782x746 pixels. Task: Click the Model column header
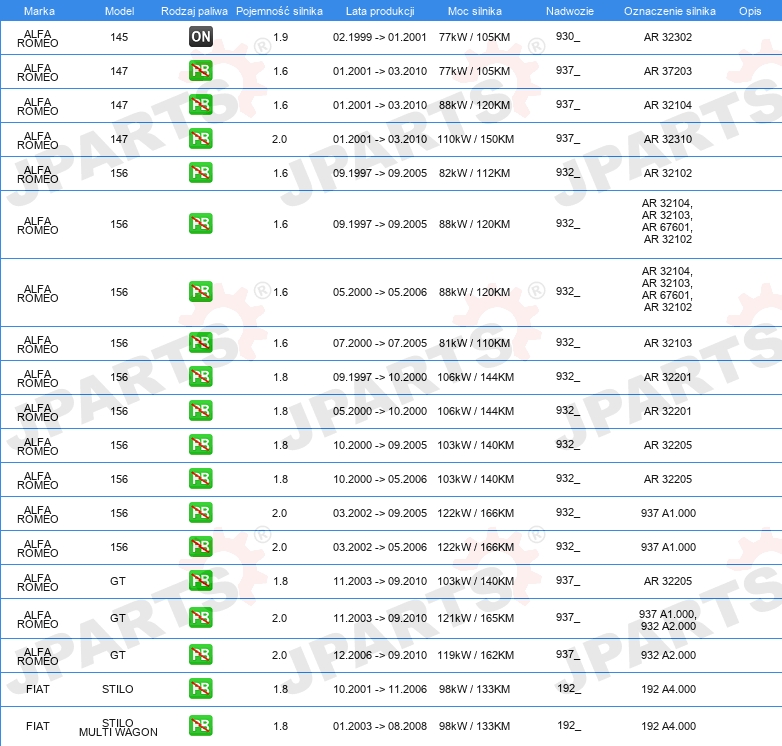119,11
